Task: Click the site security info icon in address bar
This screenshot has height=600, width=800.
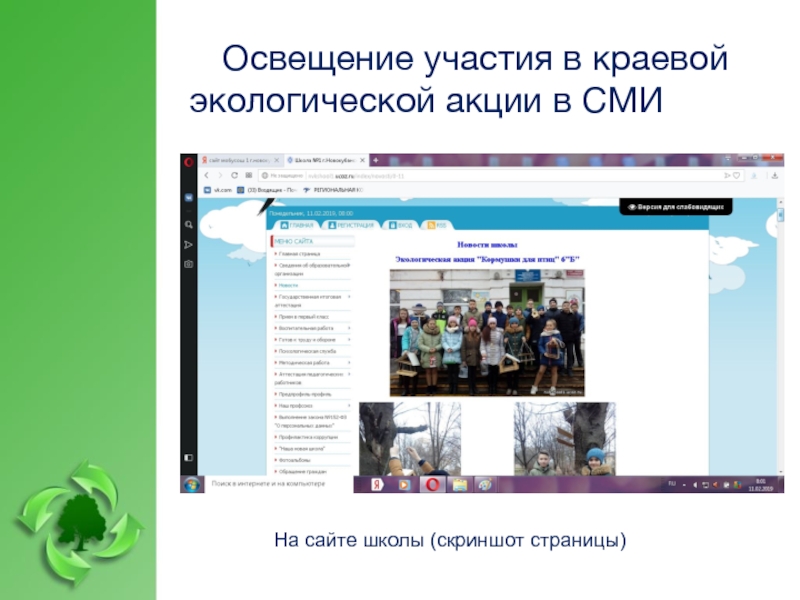Action: [265, 176]
